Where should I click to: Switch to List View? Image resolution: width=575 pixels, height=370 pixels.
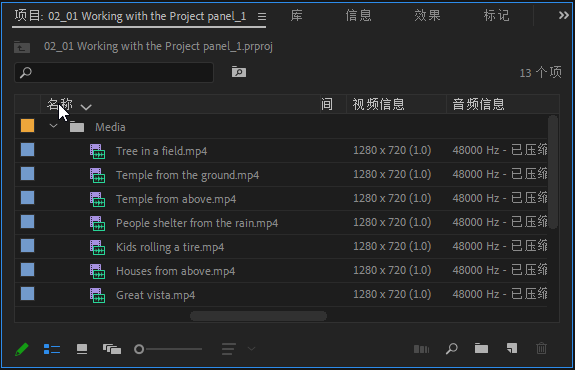point(52,349)
